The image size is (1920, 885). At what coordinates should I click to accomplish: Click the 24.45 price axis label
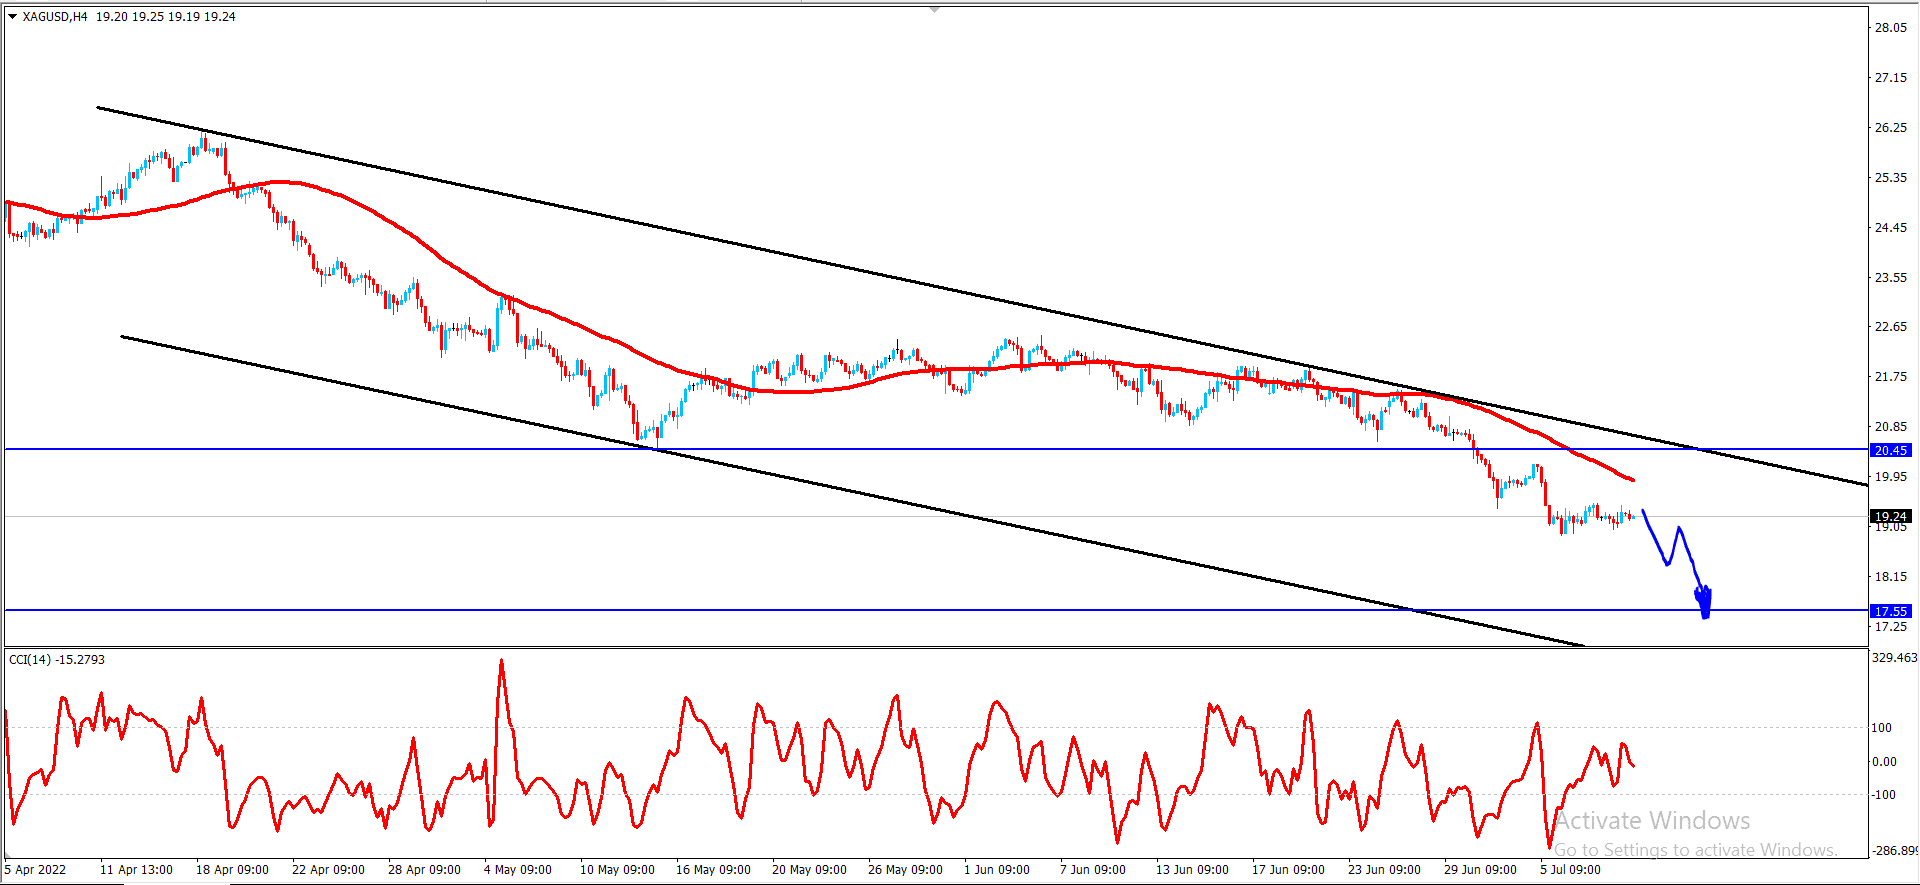(1890, 227)
